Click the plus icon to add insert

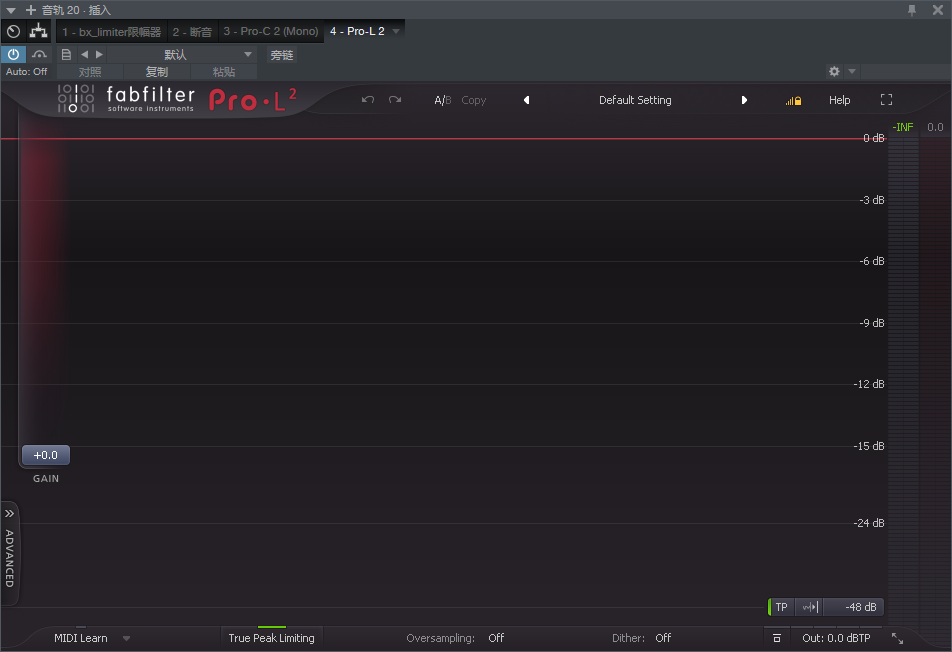[x=30, y=10]
